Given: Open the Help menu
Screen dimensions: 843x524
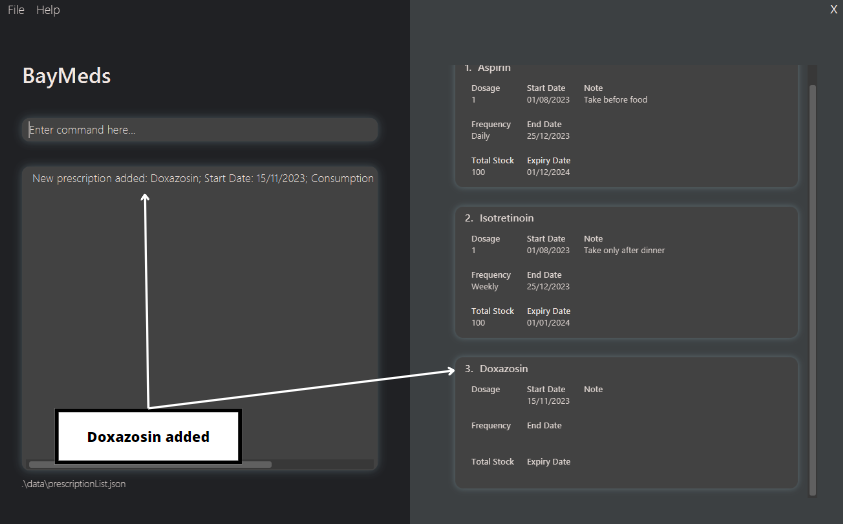Looking at the screenshot, I should tap(48, 10).
